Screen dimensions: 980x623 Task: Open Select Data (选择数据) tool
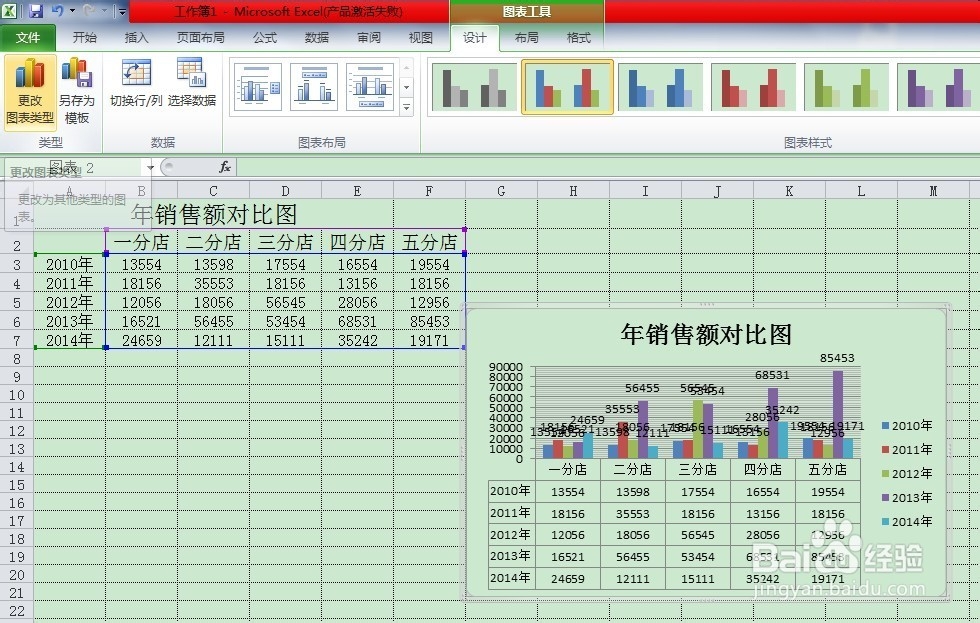point(192,83)
